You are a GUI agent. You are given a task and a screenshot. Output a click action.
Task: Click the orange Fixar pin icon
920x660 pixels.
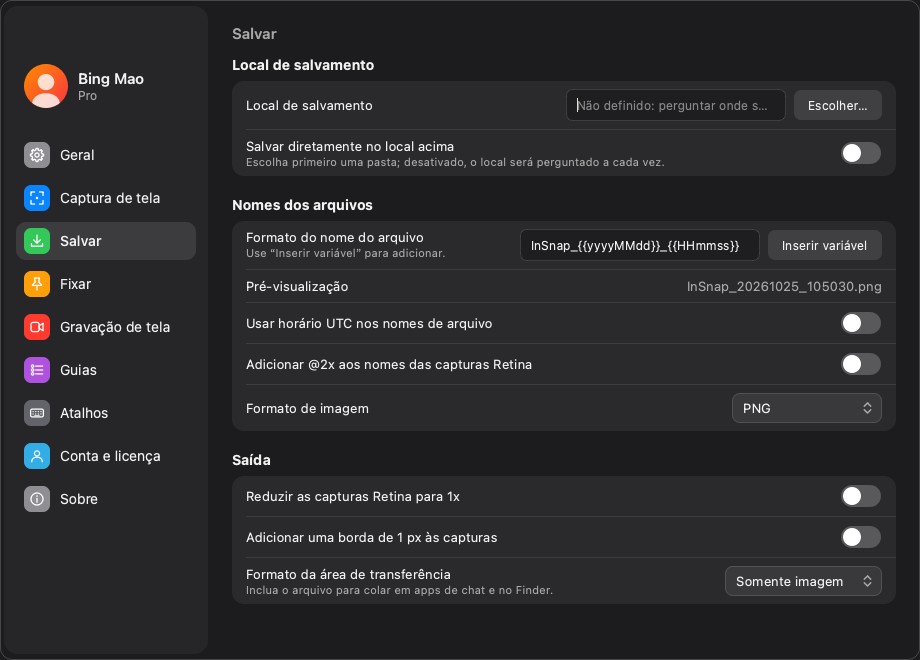(37, 284)
